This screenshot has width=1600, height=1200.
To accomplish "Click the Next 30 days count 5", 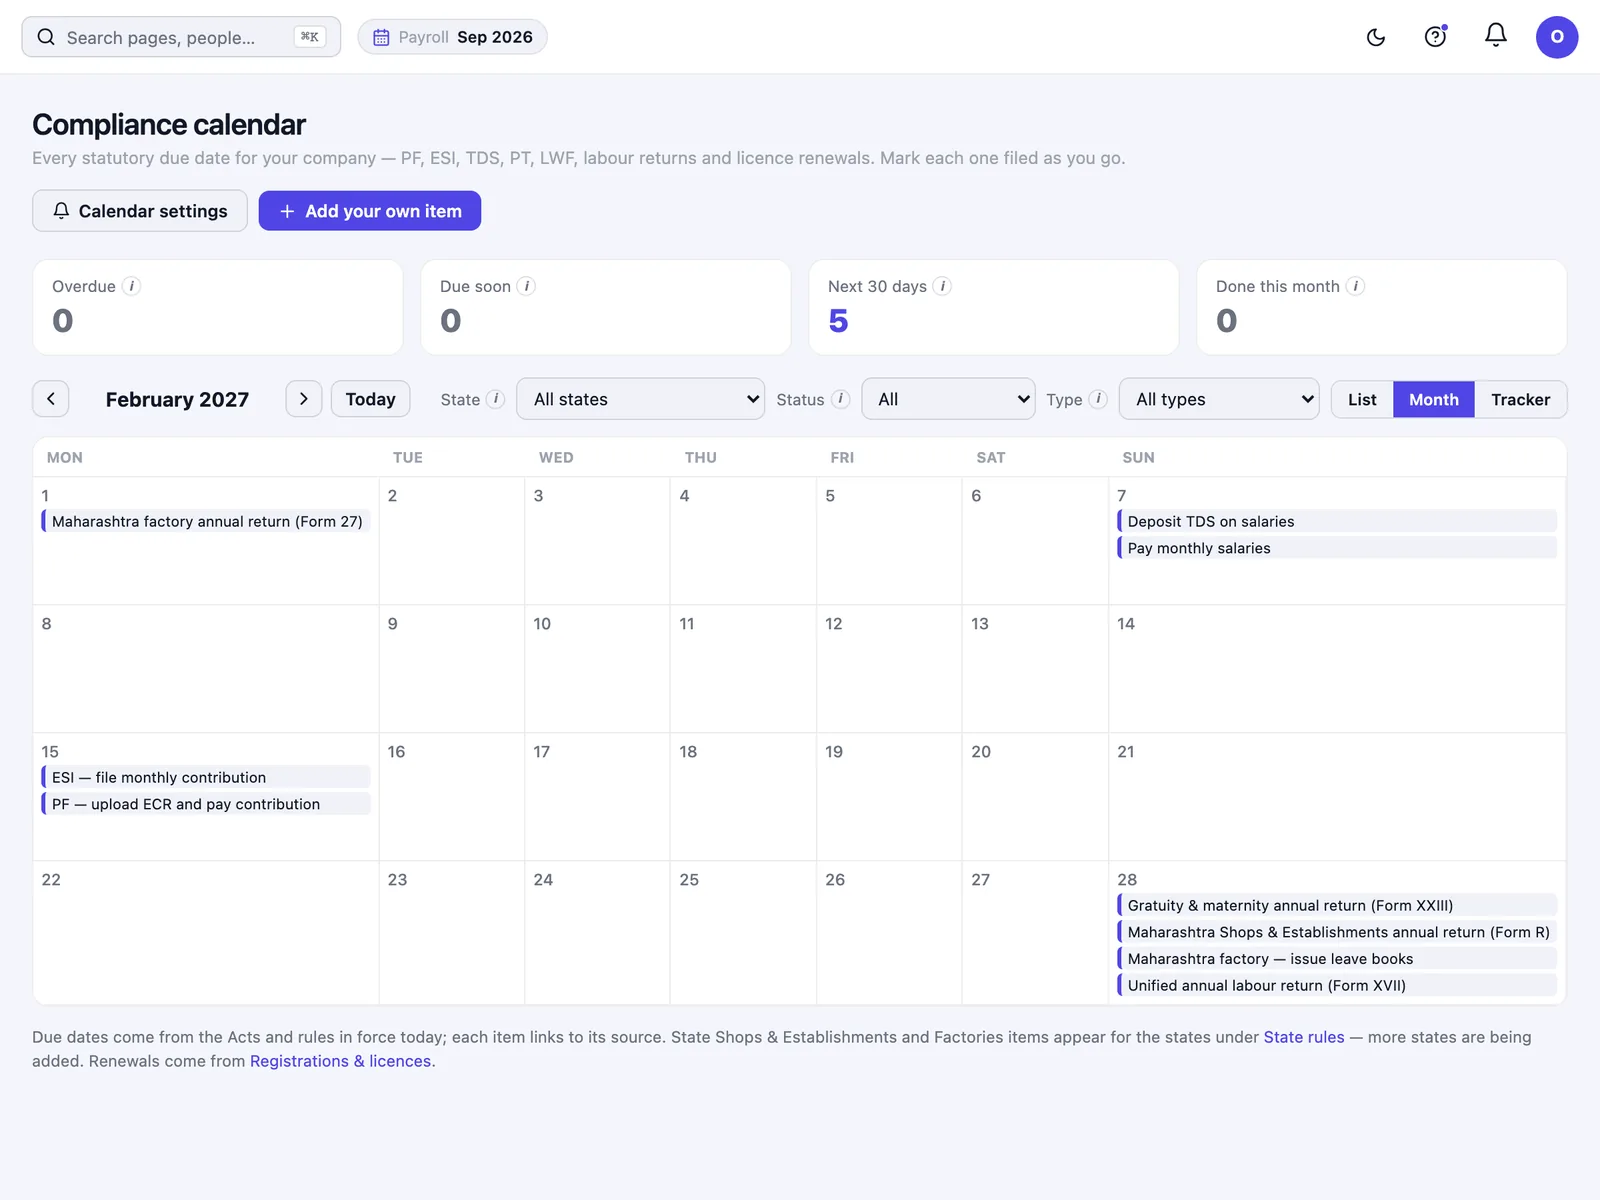I will pos(838,321).
